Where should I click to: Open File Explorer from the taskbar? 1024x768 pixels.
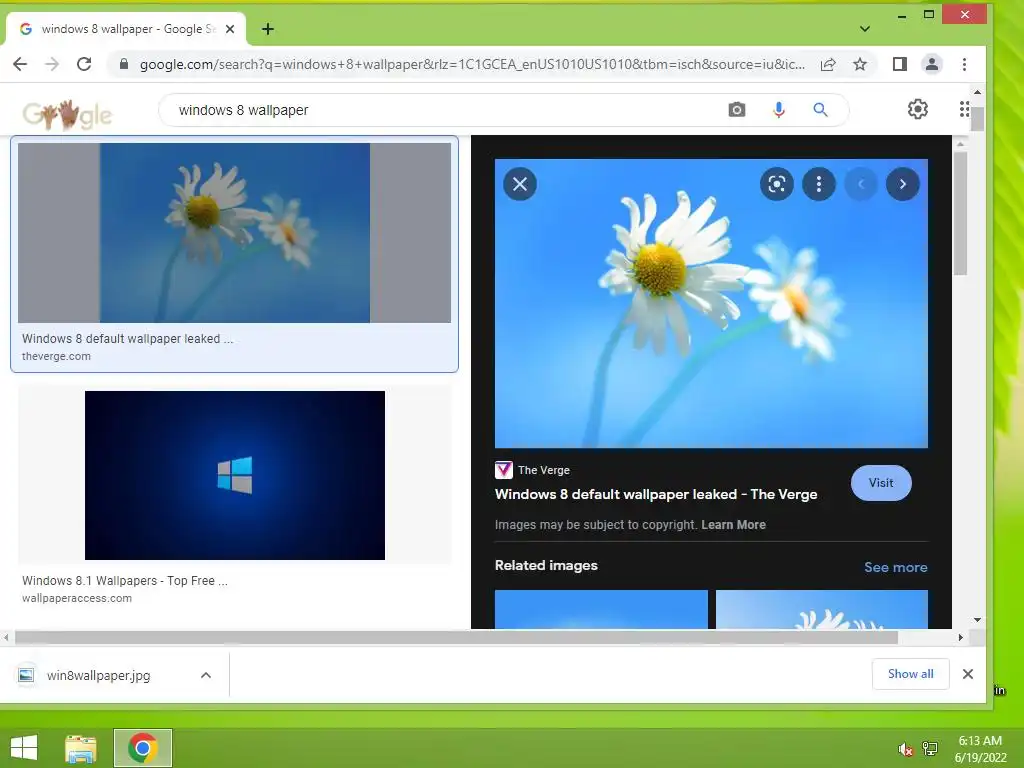point(80,748)
